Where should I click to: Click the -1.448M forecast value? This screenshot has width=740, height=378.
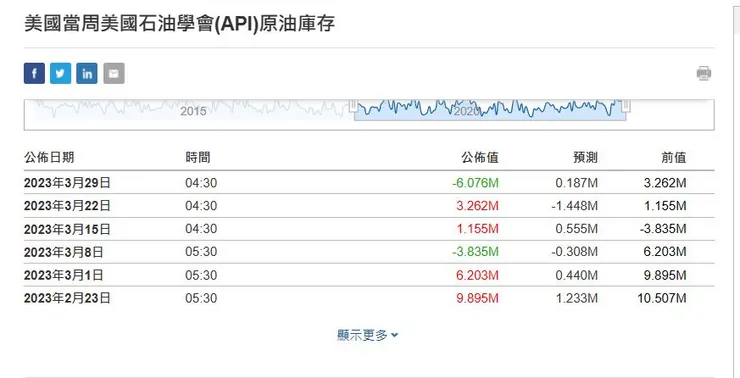pos(574,206)
